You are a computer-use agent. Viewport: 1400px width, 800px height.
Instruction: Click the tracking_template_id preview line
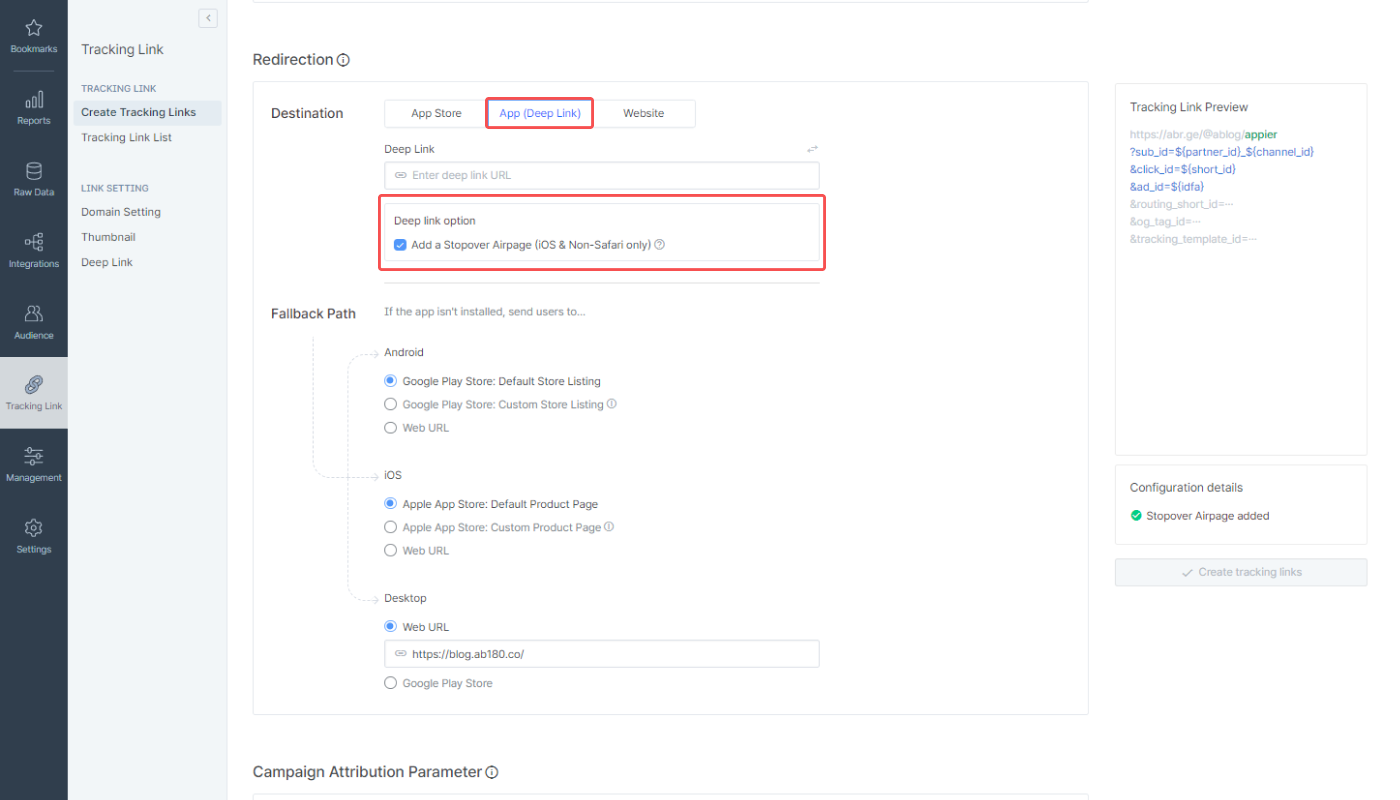pos(1194,239)
